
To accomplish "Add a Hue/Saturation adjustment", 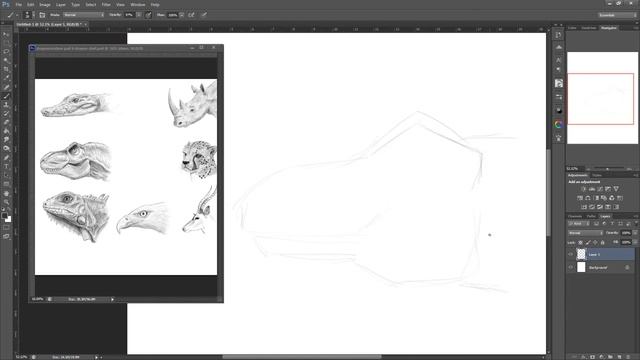I will tap(580, 198).
